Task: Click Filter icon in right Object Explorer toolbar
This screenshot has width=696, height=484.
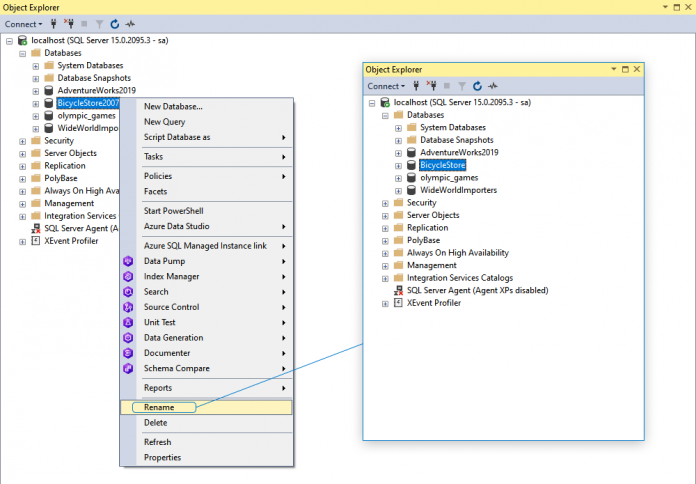Action: pos(462,86)
